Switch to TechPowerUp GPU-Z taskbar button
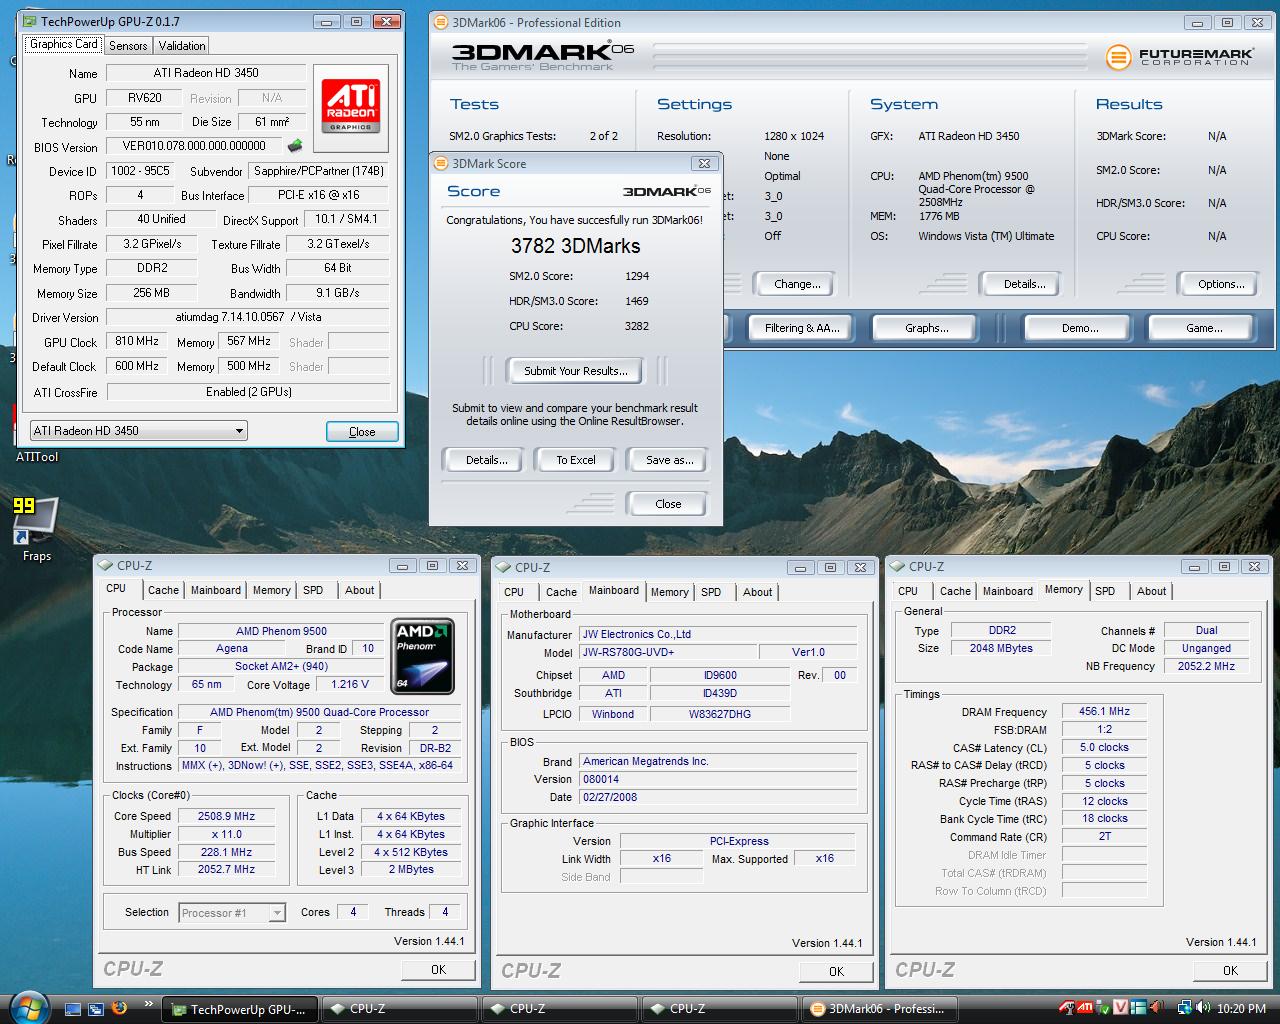The image size is (1280, 1024). 240,1009
